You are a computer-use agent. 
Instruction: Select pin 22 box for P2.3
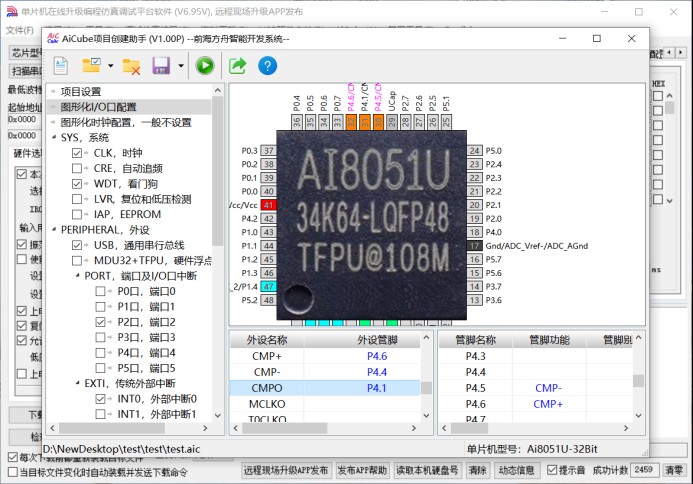click(x=474, y=178)
